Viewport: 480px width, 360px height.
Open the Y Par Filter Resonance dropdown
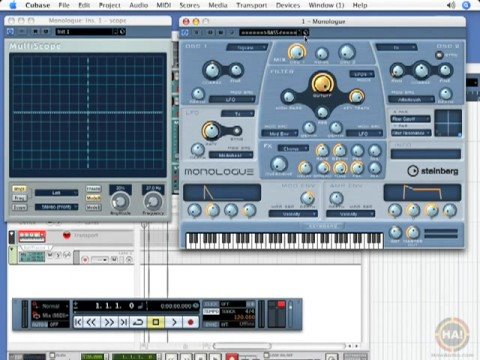point(411,133)
